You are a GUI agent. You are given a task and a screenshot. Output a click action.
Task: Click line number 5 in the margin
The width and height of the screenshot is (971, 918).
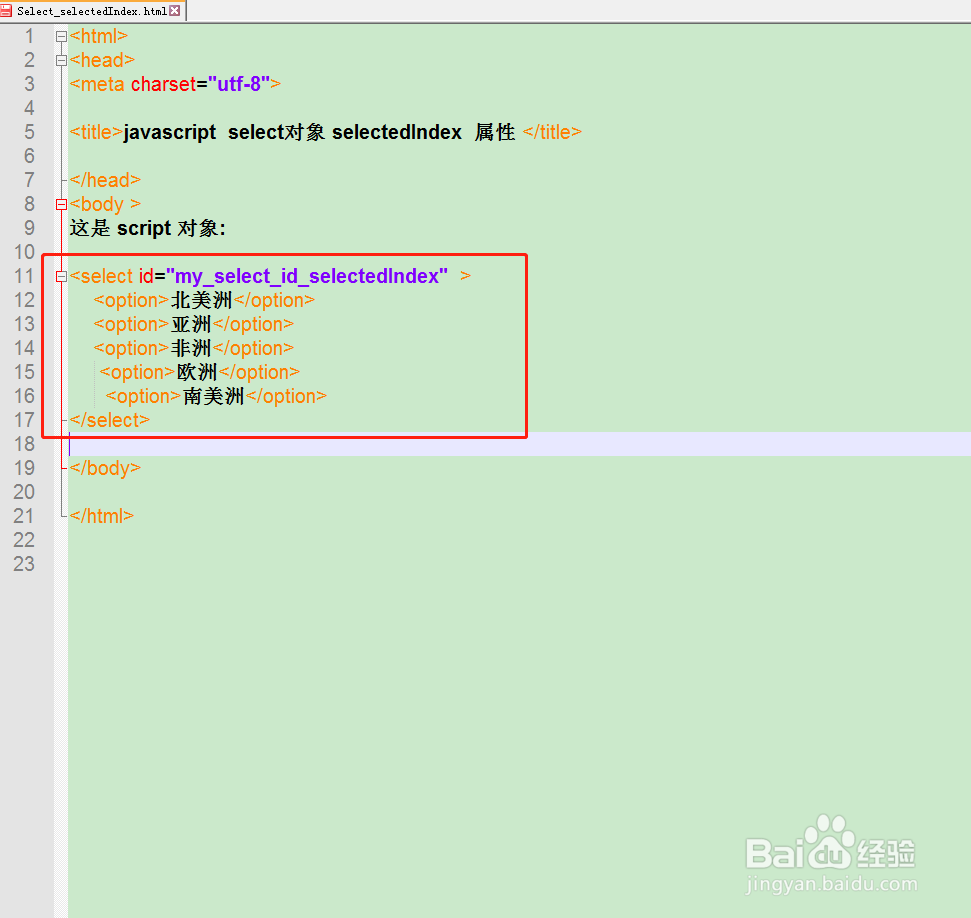tap(29, 132)
